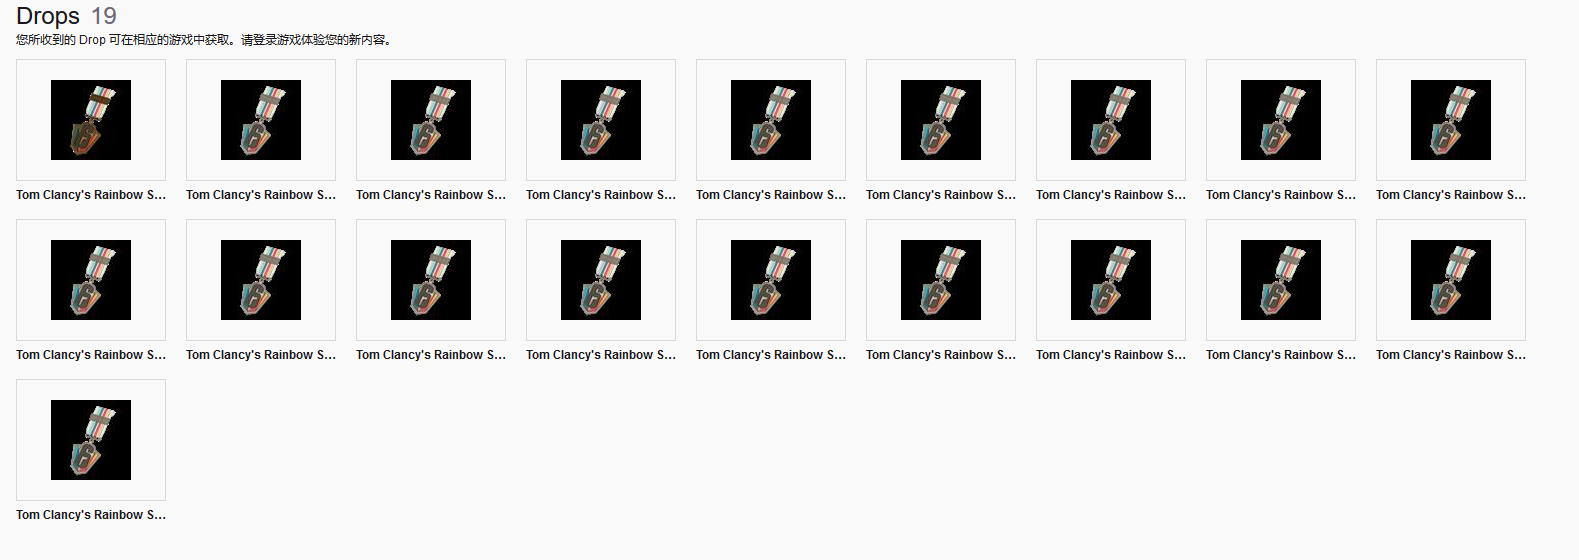Select the second drop medal in the top row
The width and height of the screenshot is (1579, 560).
261,120
